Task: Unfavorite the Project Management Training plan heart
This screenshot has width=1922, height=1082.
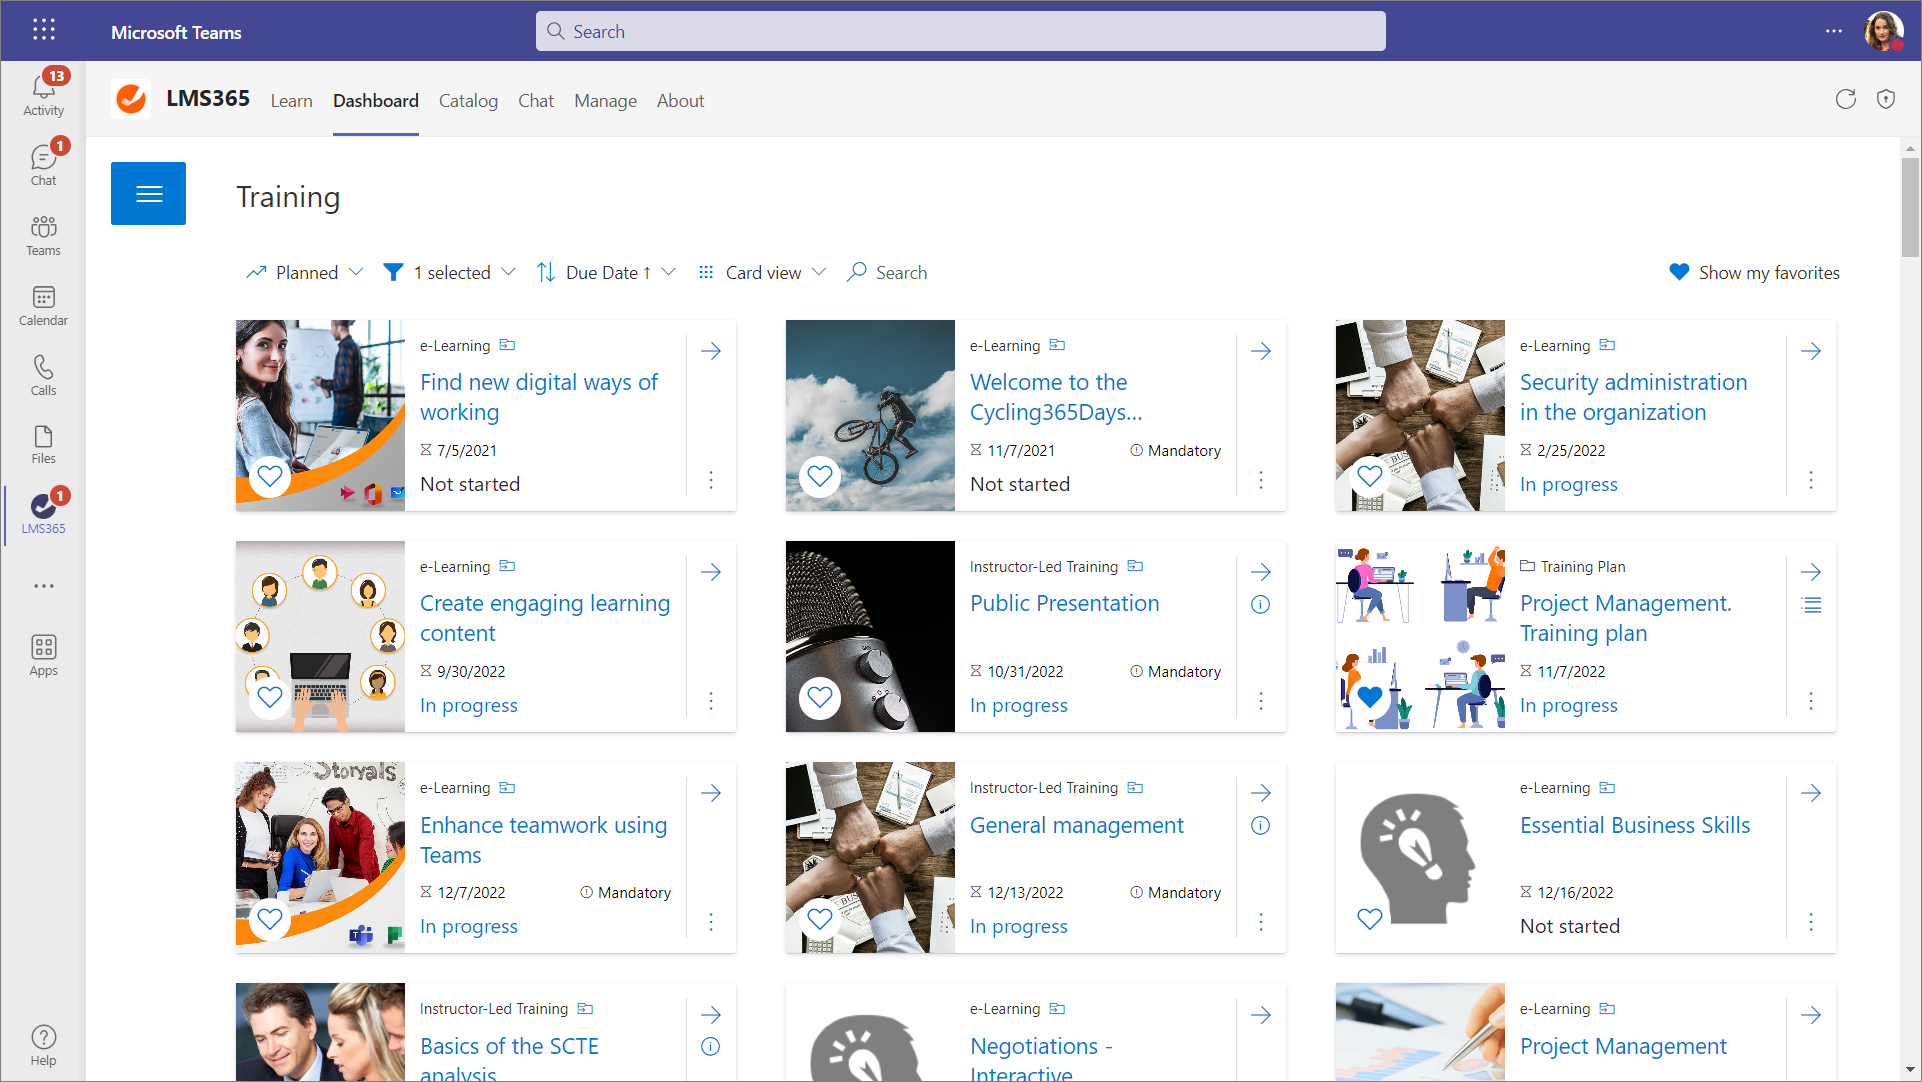Action: pyautogui.click(x=1370, y=696)
